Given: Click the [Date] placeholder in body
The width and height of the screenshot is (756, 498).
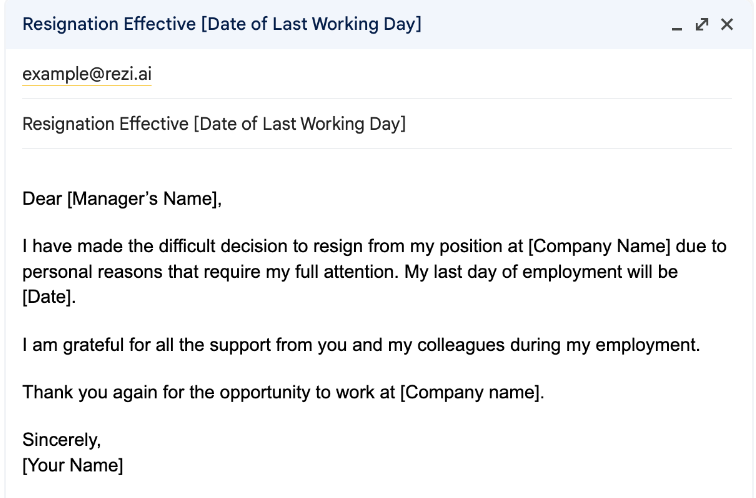Looking at the screenshot, I should (x=48, y=297).
